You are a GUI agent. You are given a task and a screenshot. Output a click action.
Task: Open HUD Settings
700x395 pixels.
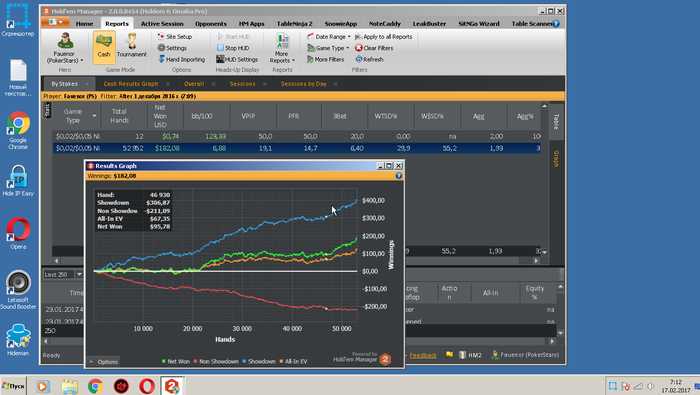[x=237, y=59]
